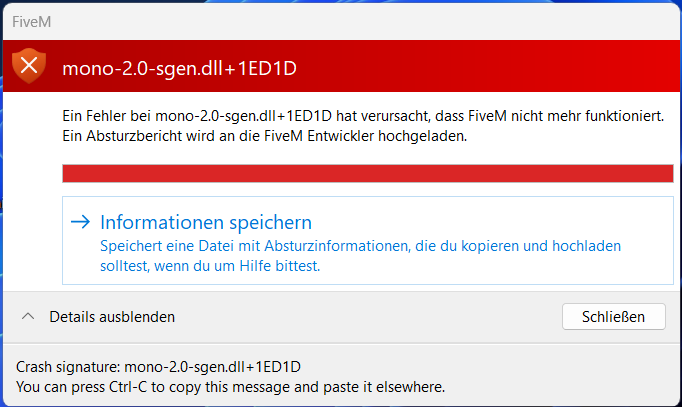This screenshot has width=682, height=407.
Task: Select the mono-2.0-sgen.dll+1ED1D red heading
Action: pyautogui.click(x=180, y=68)
